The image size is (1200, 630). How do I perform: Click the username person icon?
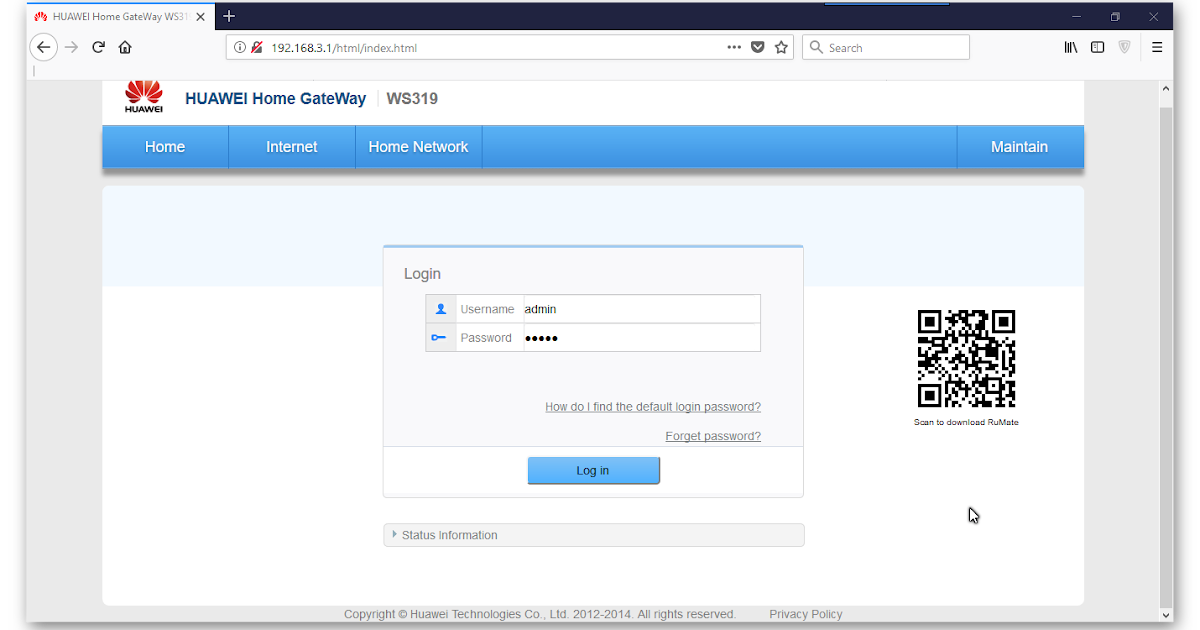click(x=440, y=308)
